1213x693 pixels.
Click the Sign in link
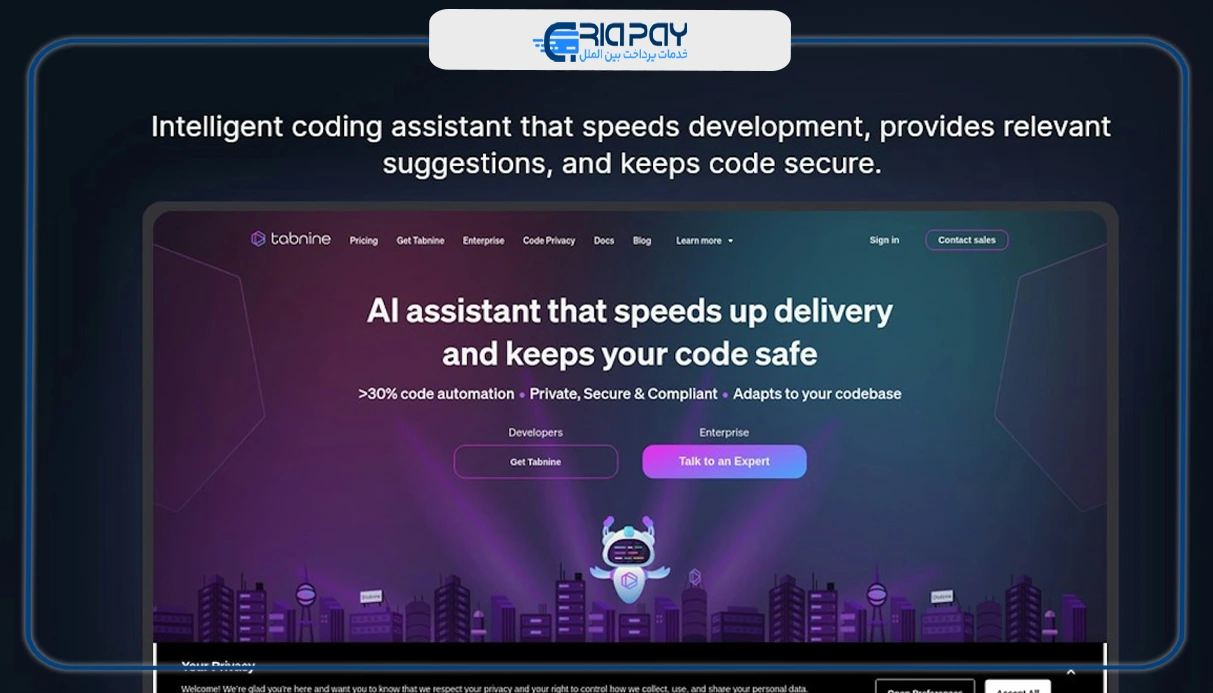click(884, 240)
